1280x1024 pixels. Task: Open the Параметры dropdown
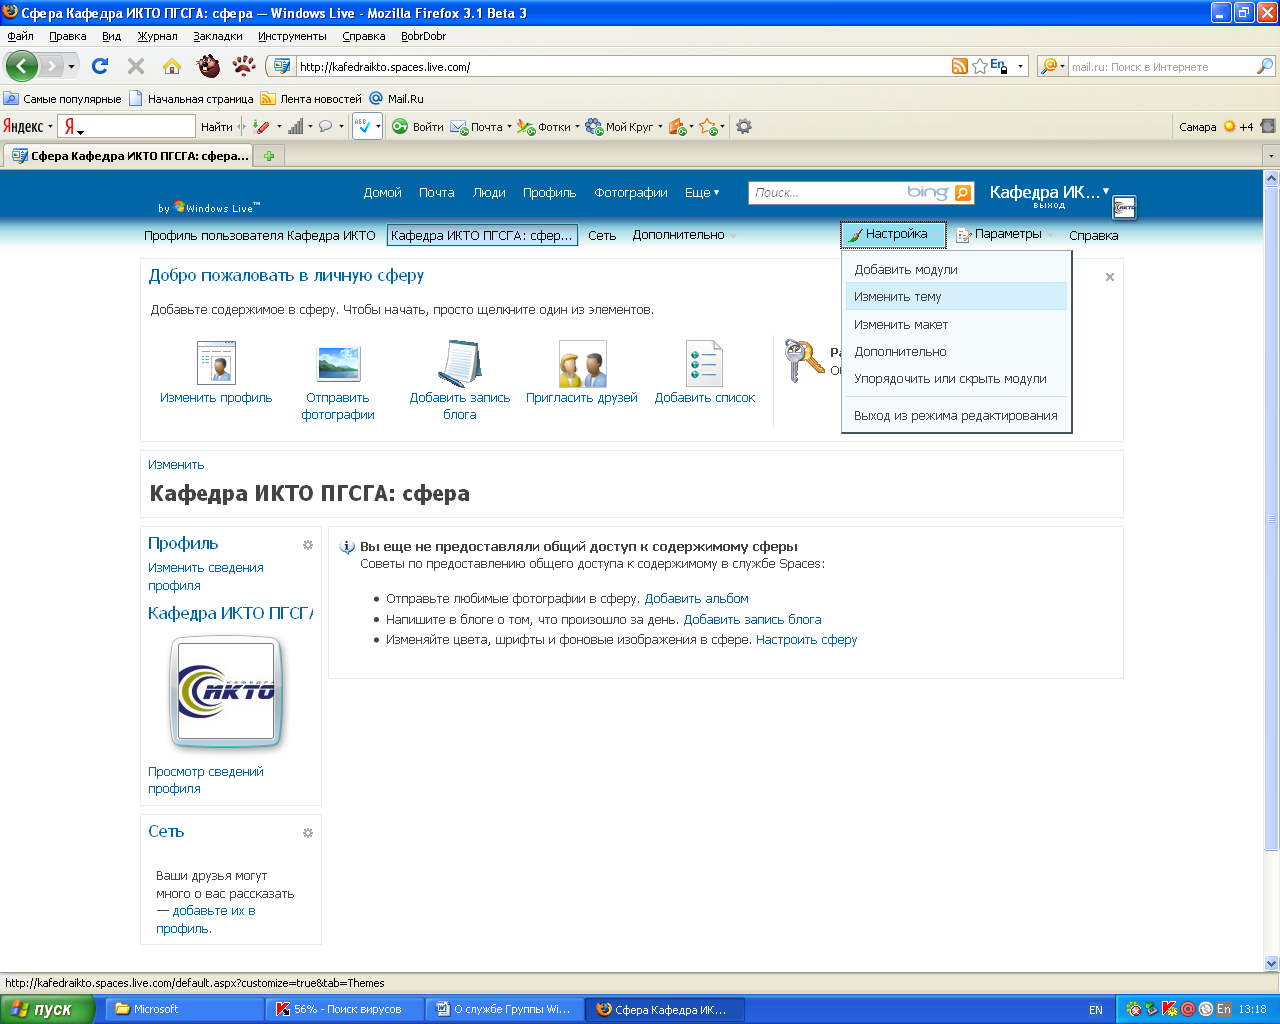tap(1004, 235)
